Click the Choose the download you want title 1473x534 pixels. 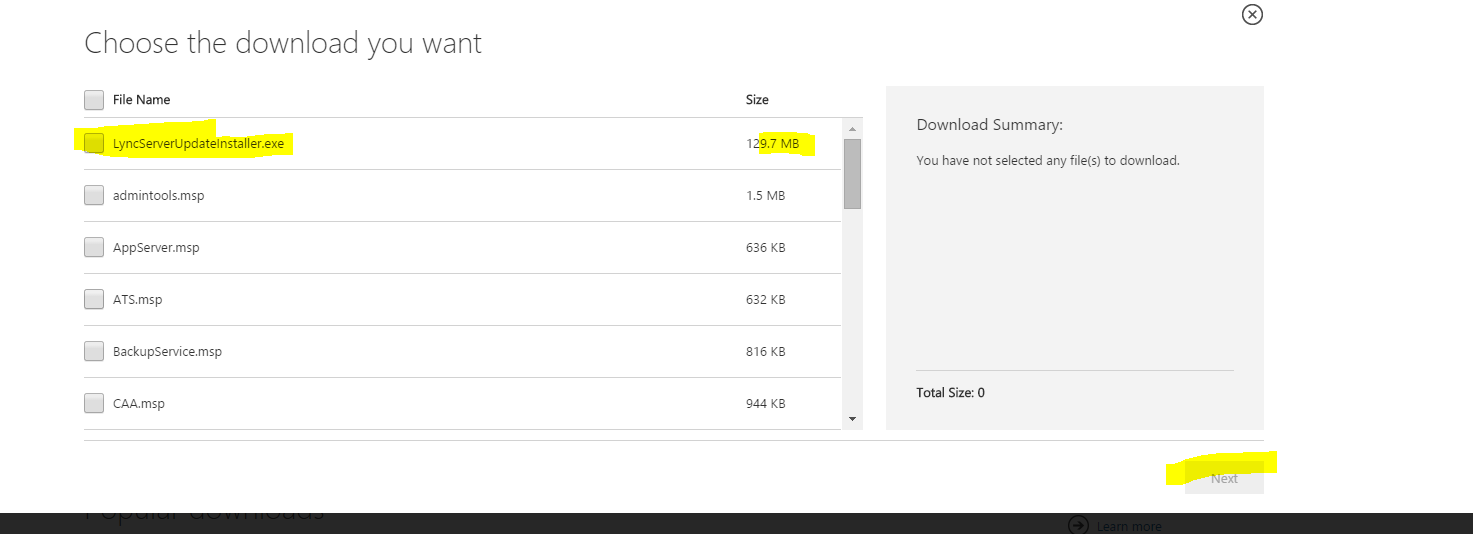pyautogui.click(x=283, y=43)
